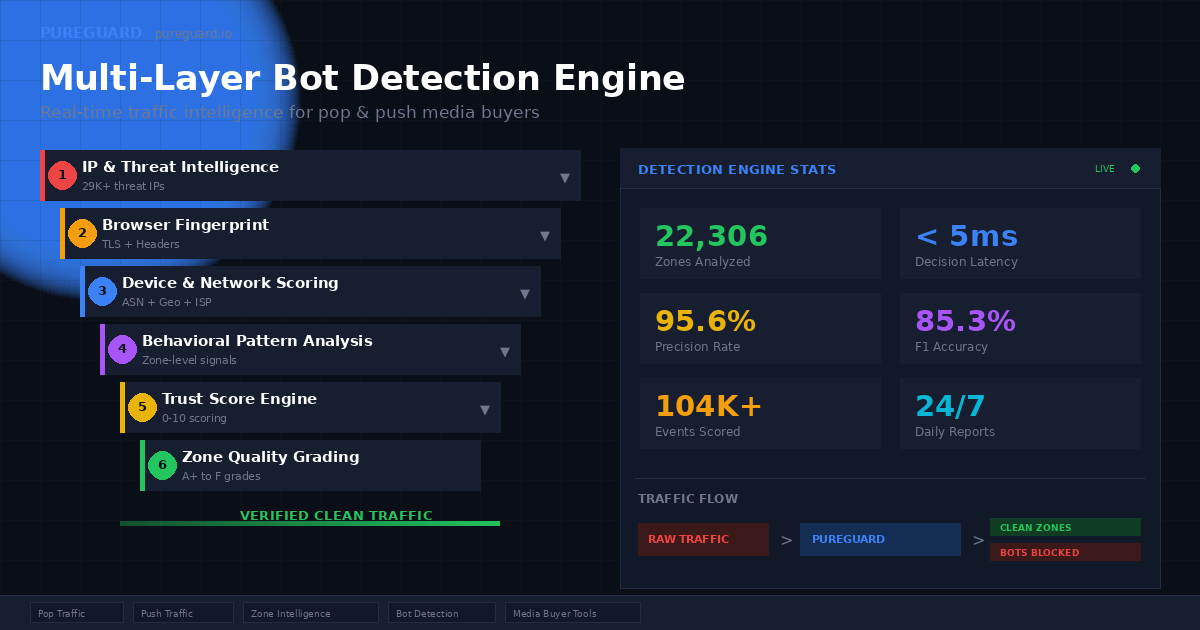The image size is (1200, 630).
Task: Select the Device & Network Scoring icon
Action: point(102,291)
